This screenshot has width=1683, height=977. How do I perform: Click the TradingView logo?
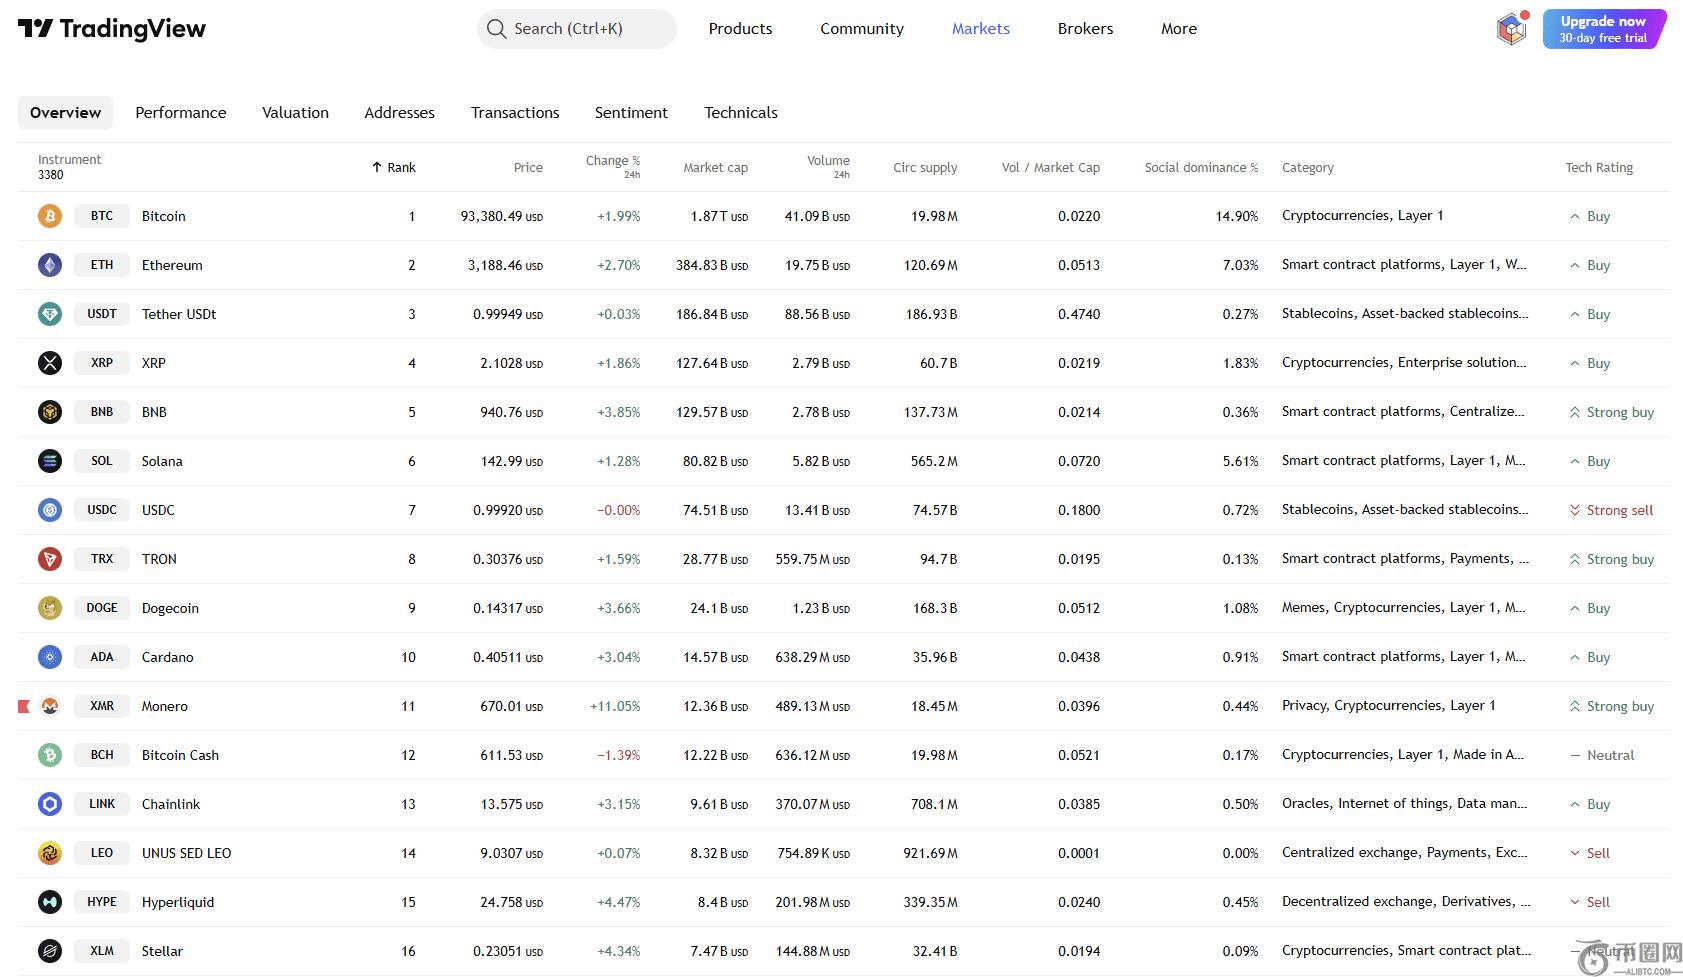(x=112, y=29)
